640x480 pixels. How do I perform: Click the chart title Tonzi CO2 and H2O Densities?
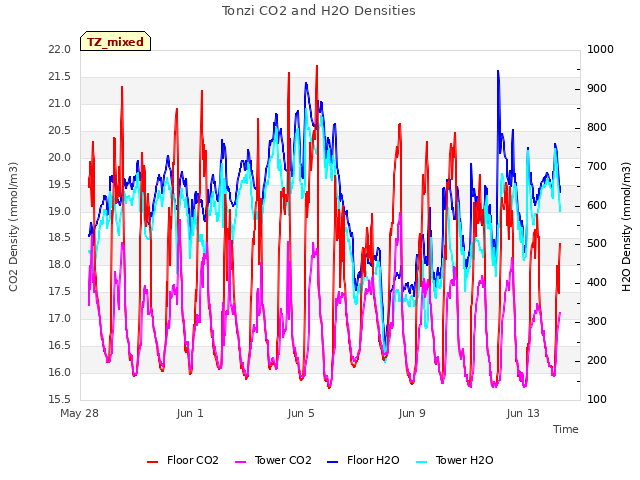pyautogui.click(x=318, y=11)
